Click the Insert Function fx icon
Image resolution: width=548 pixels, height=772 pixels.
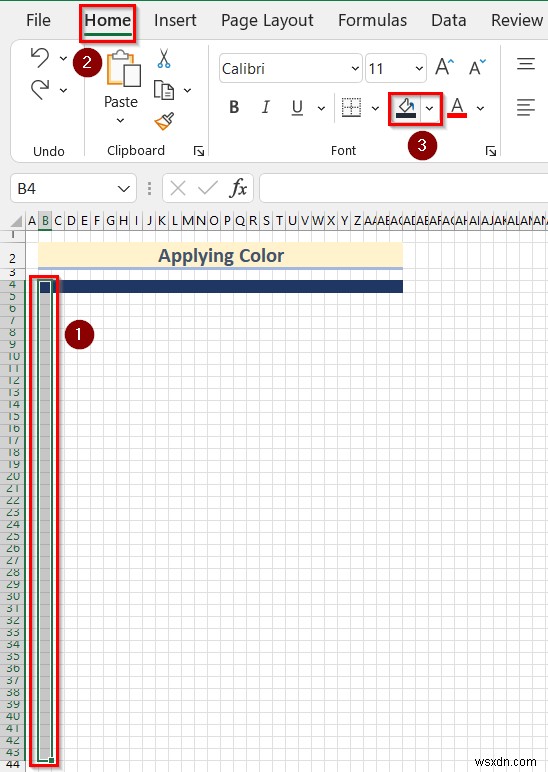[x=238, y=188]
